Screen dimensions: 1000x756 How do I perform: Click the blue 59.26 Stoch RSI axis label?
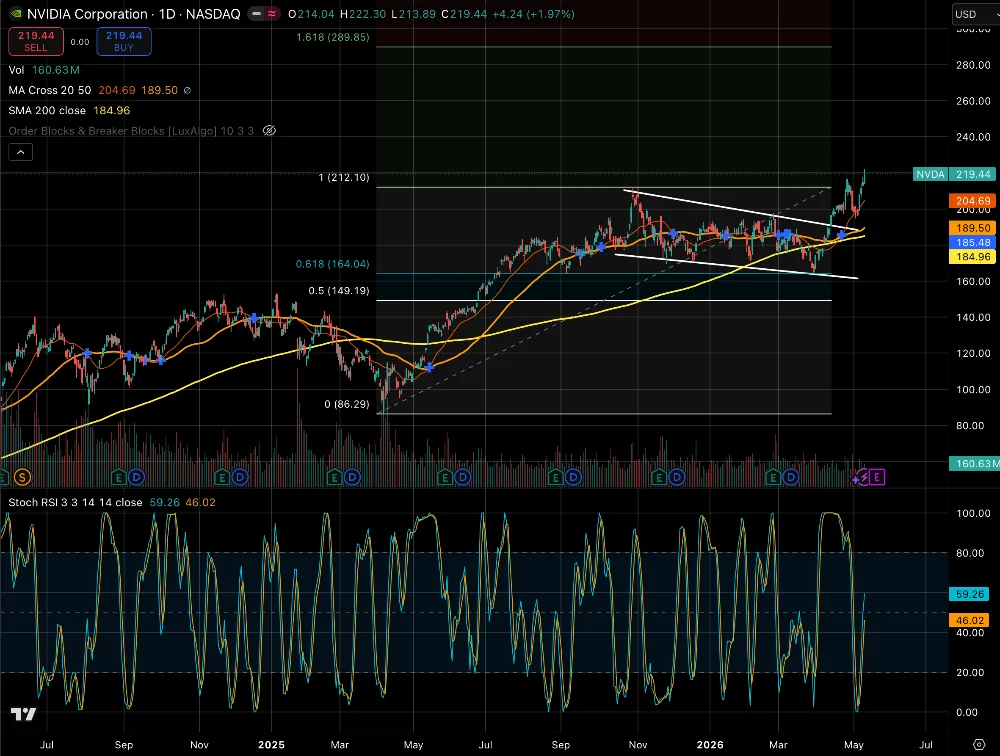[x=969, y=594]
